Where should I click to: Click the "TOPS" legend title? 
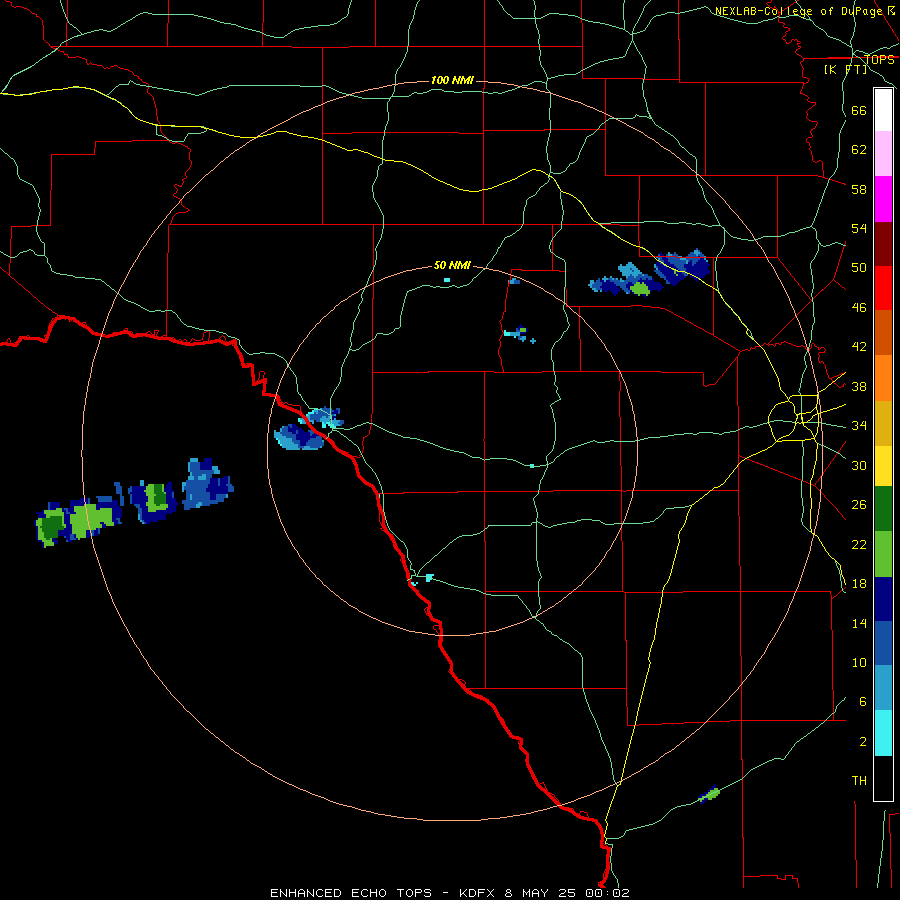[x=879, y=60]
